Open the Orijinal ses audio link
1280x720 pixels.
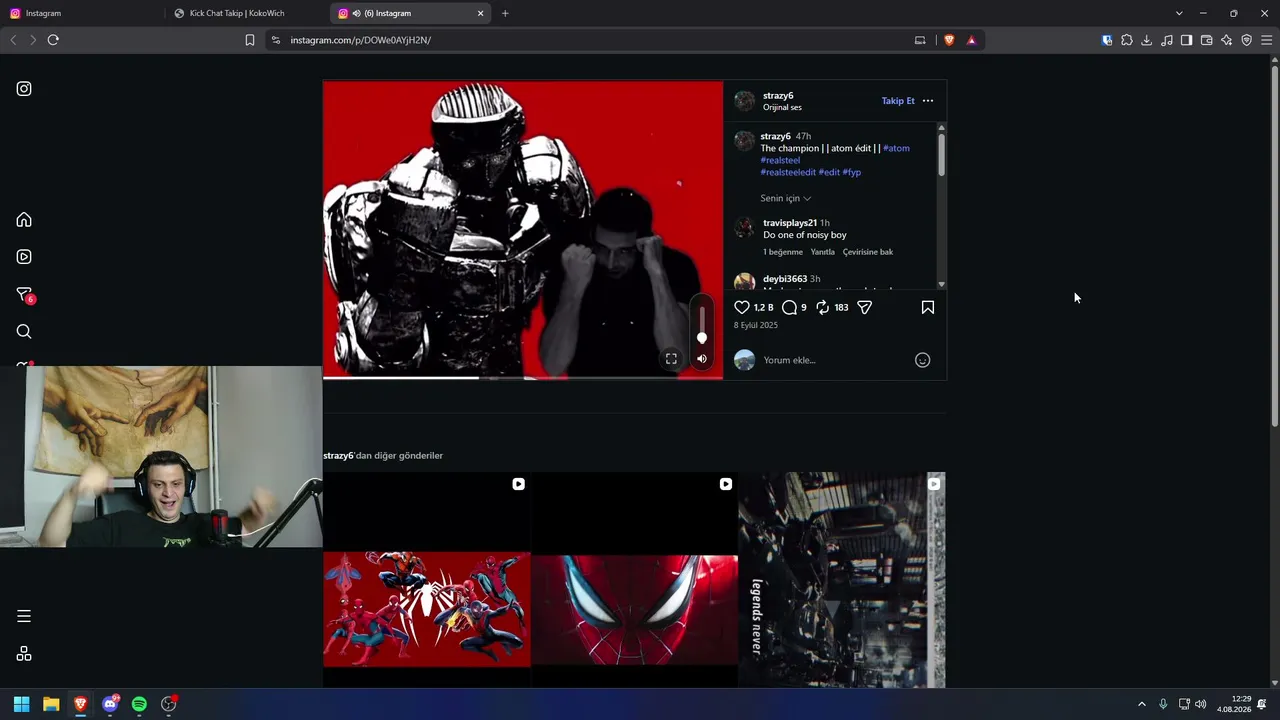tap(782, 108)
